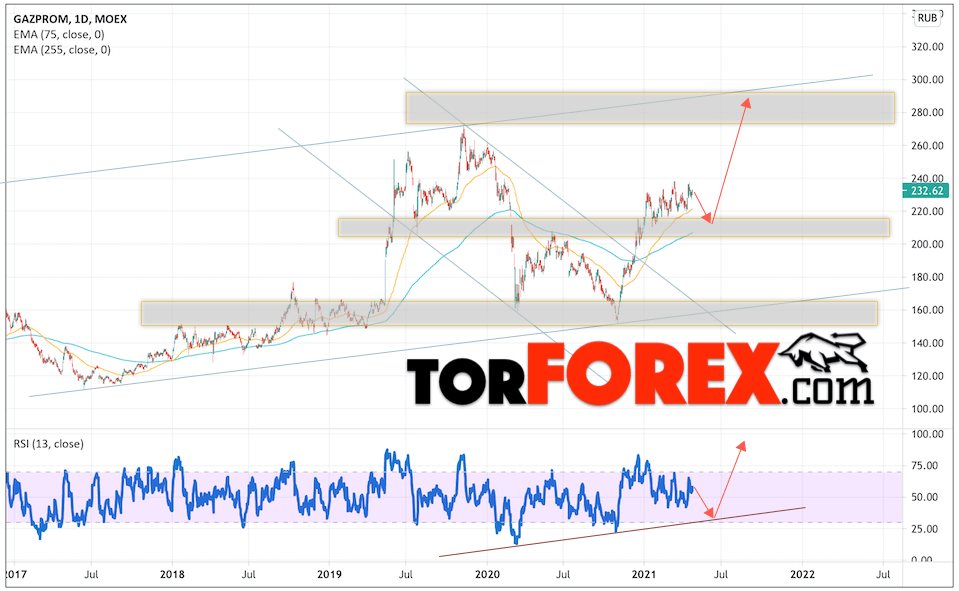959x591 pixels.
Task: Click the 220.00 price axis label
Action: click(x=927, y=211)
